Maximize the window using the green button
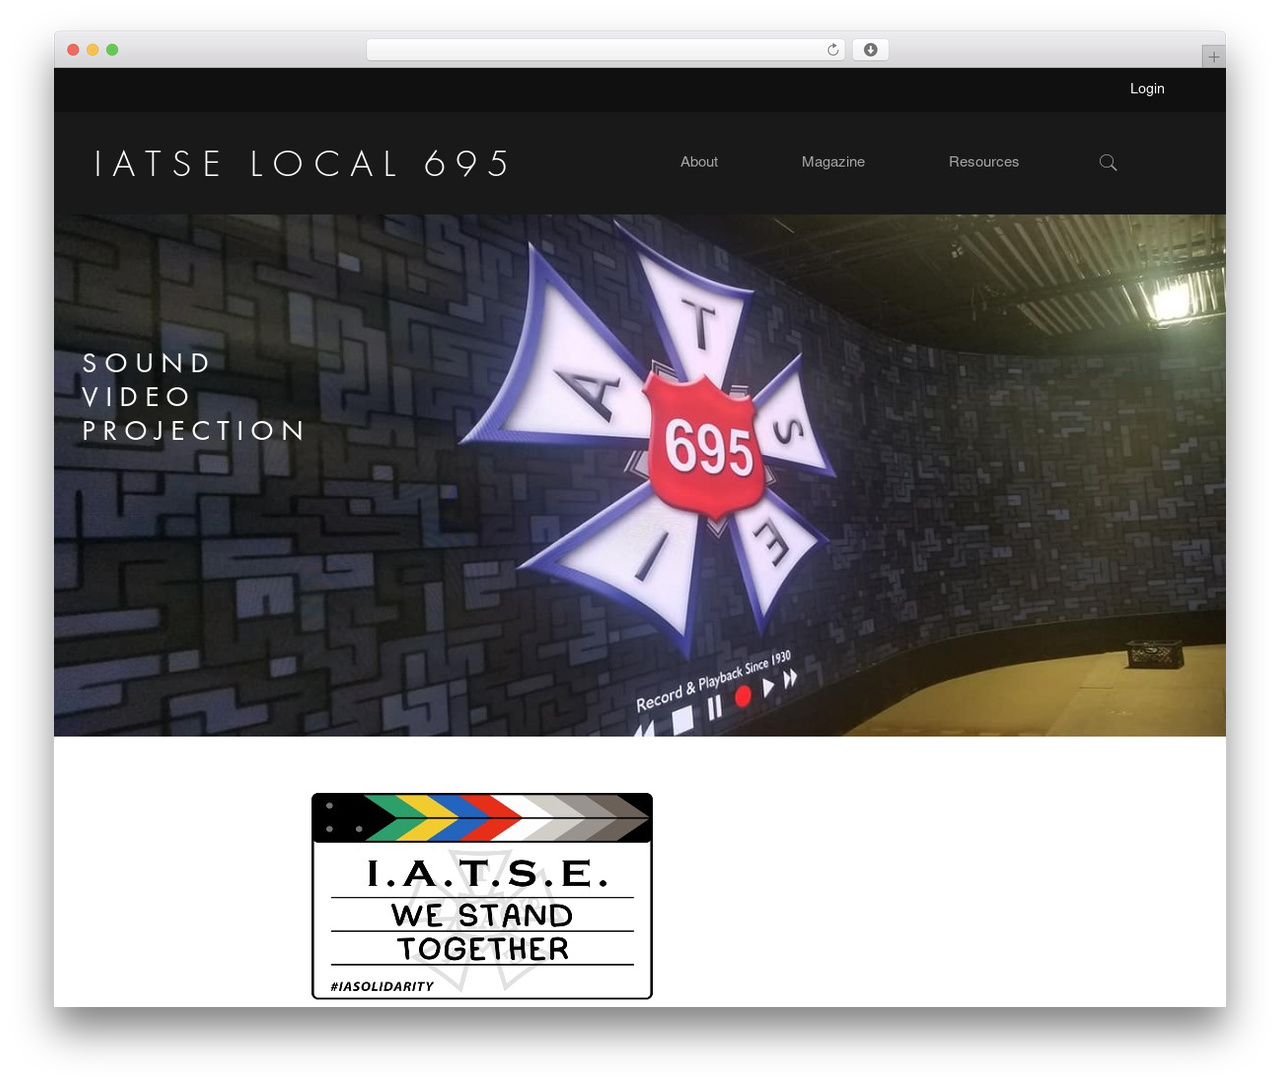 112,50
